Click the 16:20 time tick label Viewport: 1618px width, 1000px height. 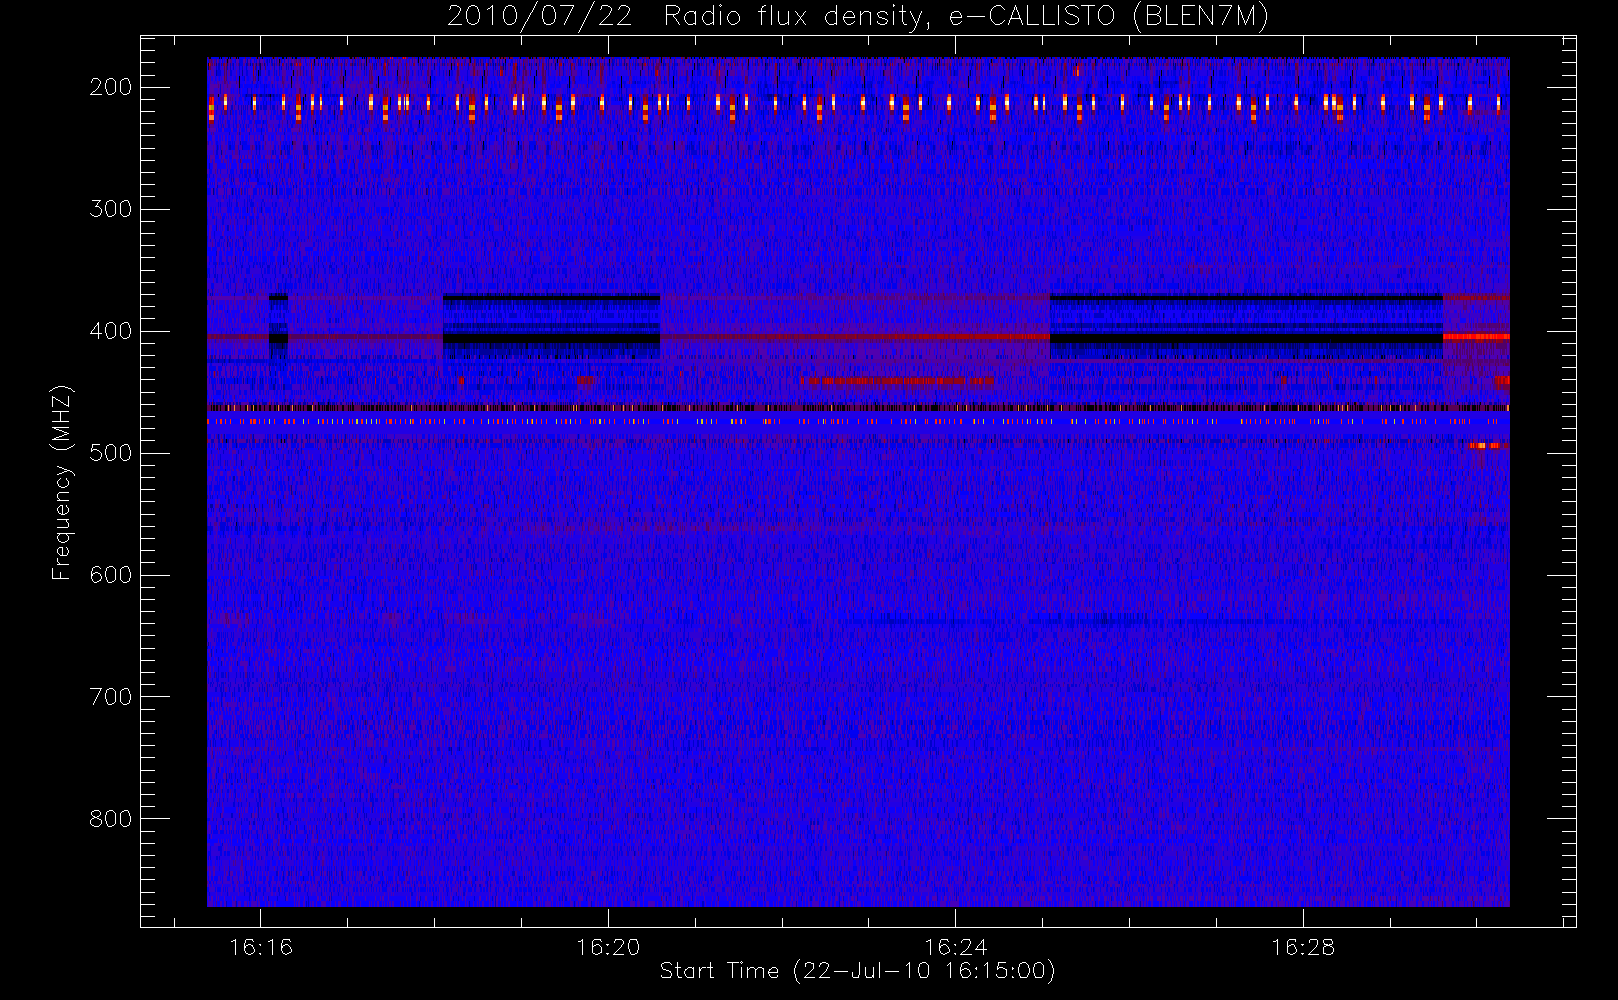608,947
